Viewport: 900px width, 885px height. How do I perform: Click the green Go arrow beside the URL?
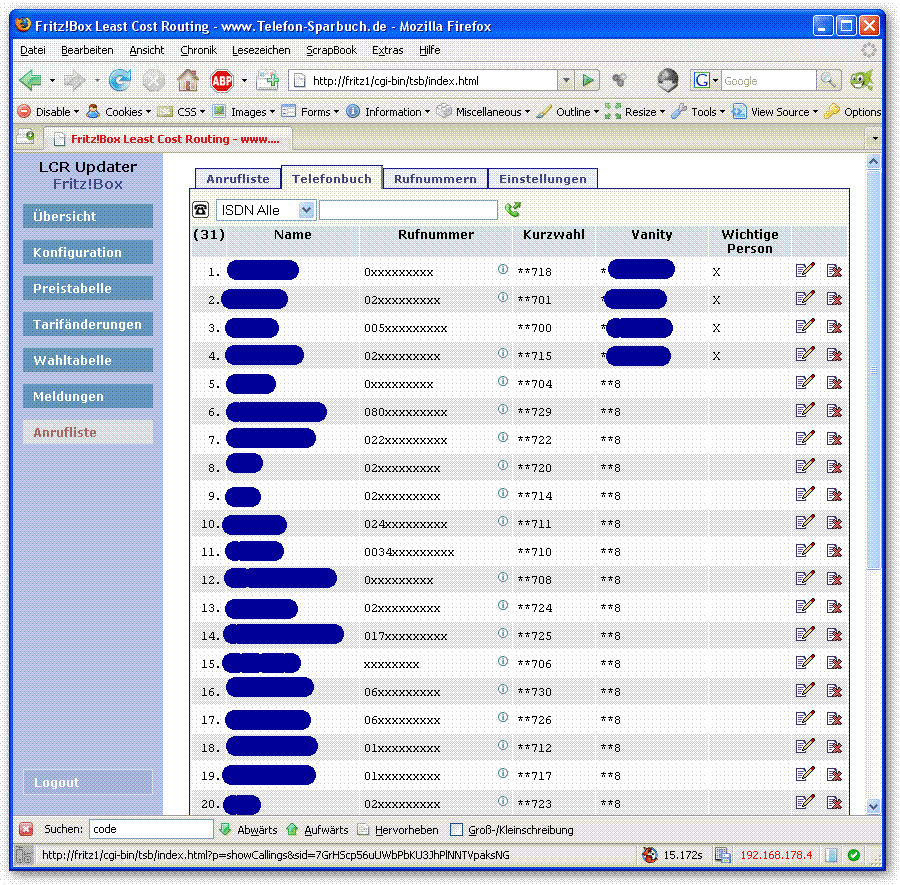coord(588,80)
